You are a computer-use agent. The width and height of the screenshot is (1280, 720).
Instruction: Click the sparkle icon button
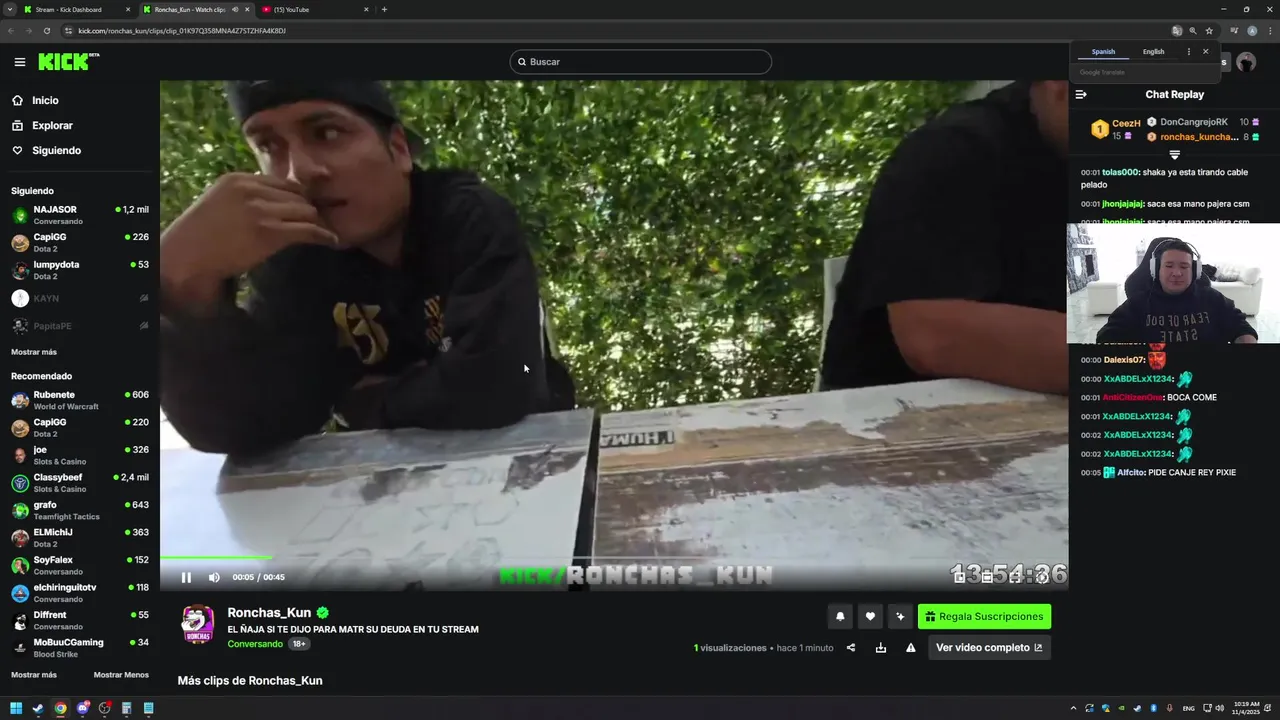(x=900, y=617)
